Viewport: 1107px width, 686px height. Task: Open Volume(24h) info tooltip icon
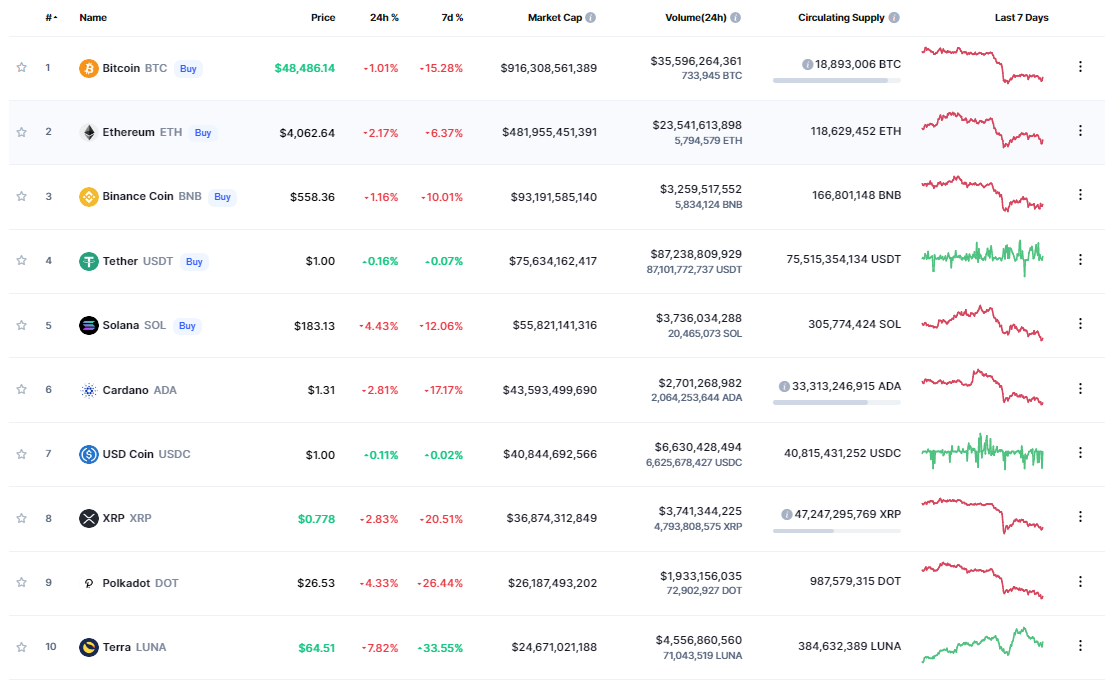point(736,18)
